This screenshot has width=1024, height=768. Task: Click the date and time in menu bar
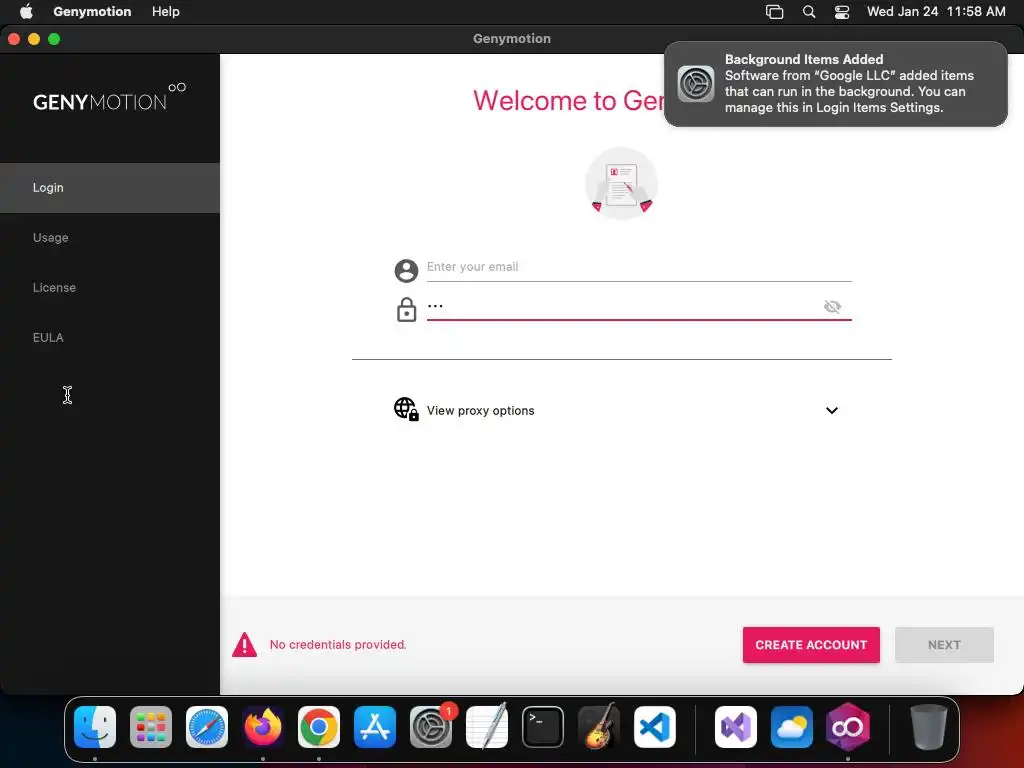coord(936,12)
